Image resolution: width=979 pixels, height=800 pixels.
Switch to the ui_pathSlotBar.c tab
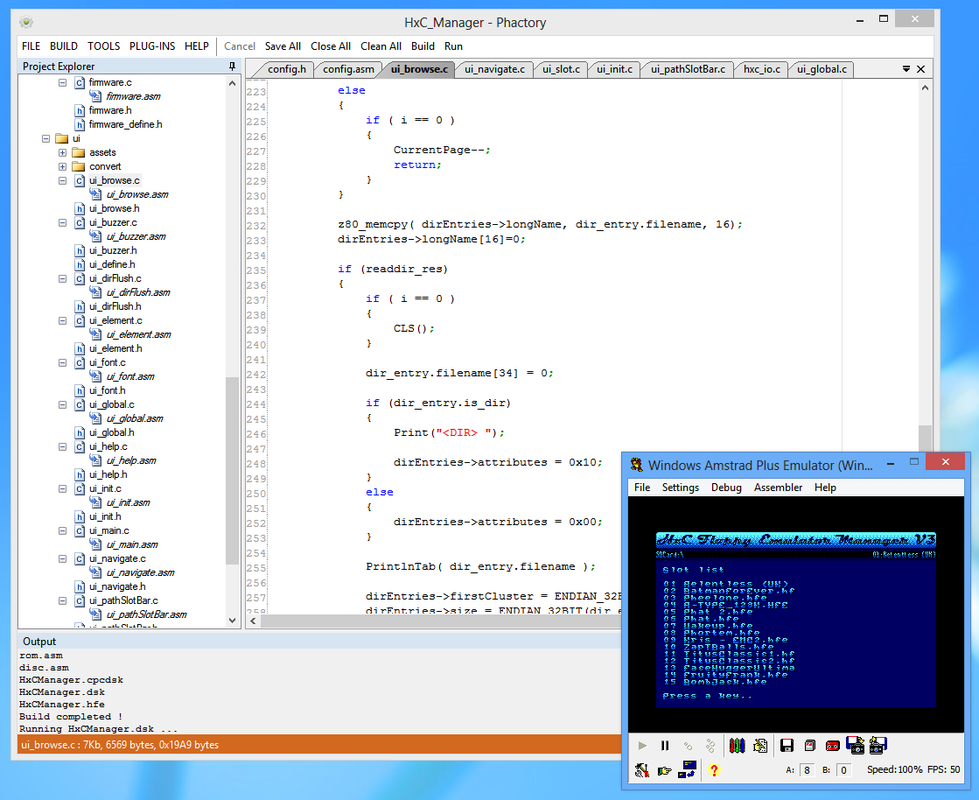[x=688, y=69]
